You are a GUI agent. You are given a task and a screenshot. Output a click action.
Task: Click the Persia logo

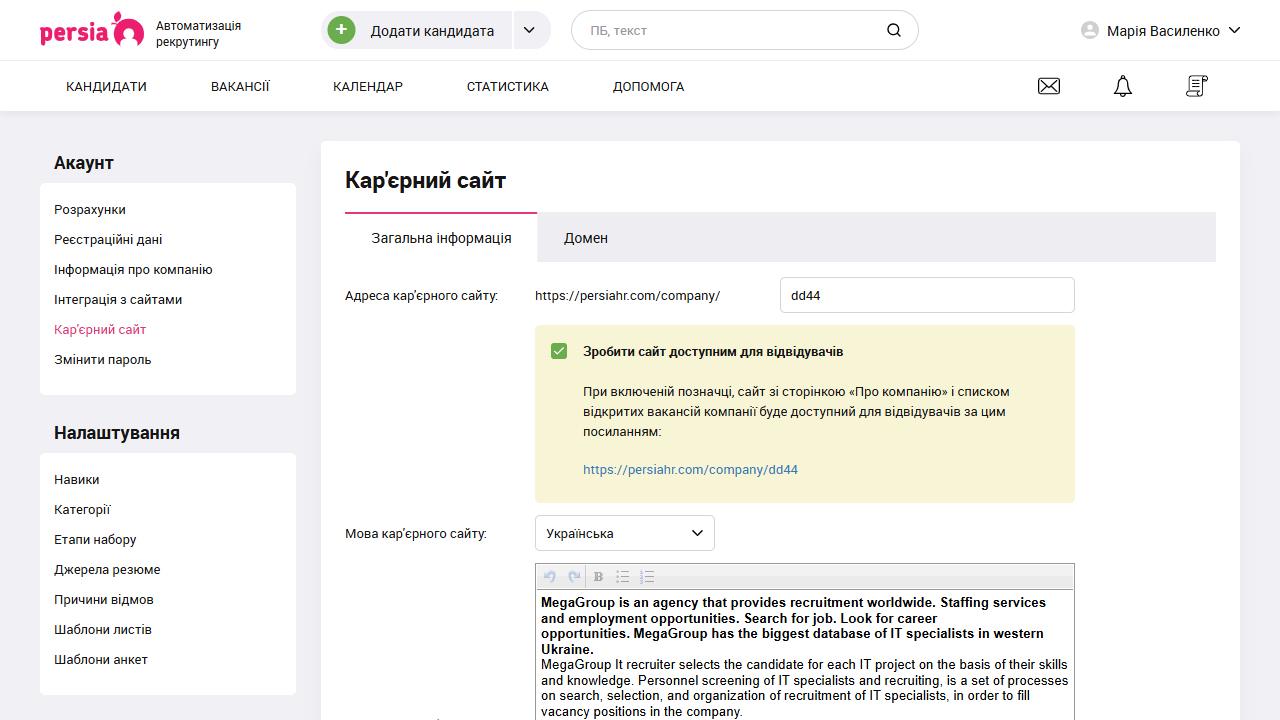91,30
